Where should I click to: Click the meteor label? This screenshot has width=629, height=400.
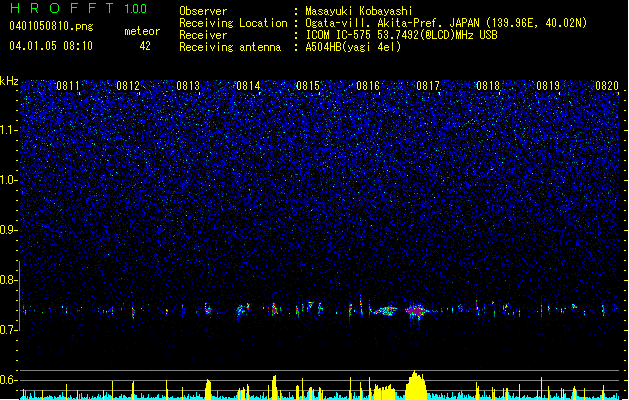(x=142, y=31)
